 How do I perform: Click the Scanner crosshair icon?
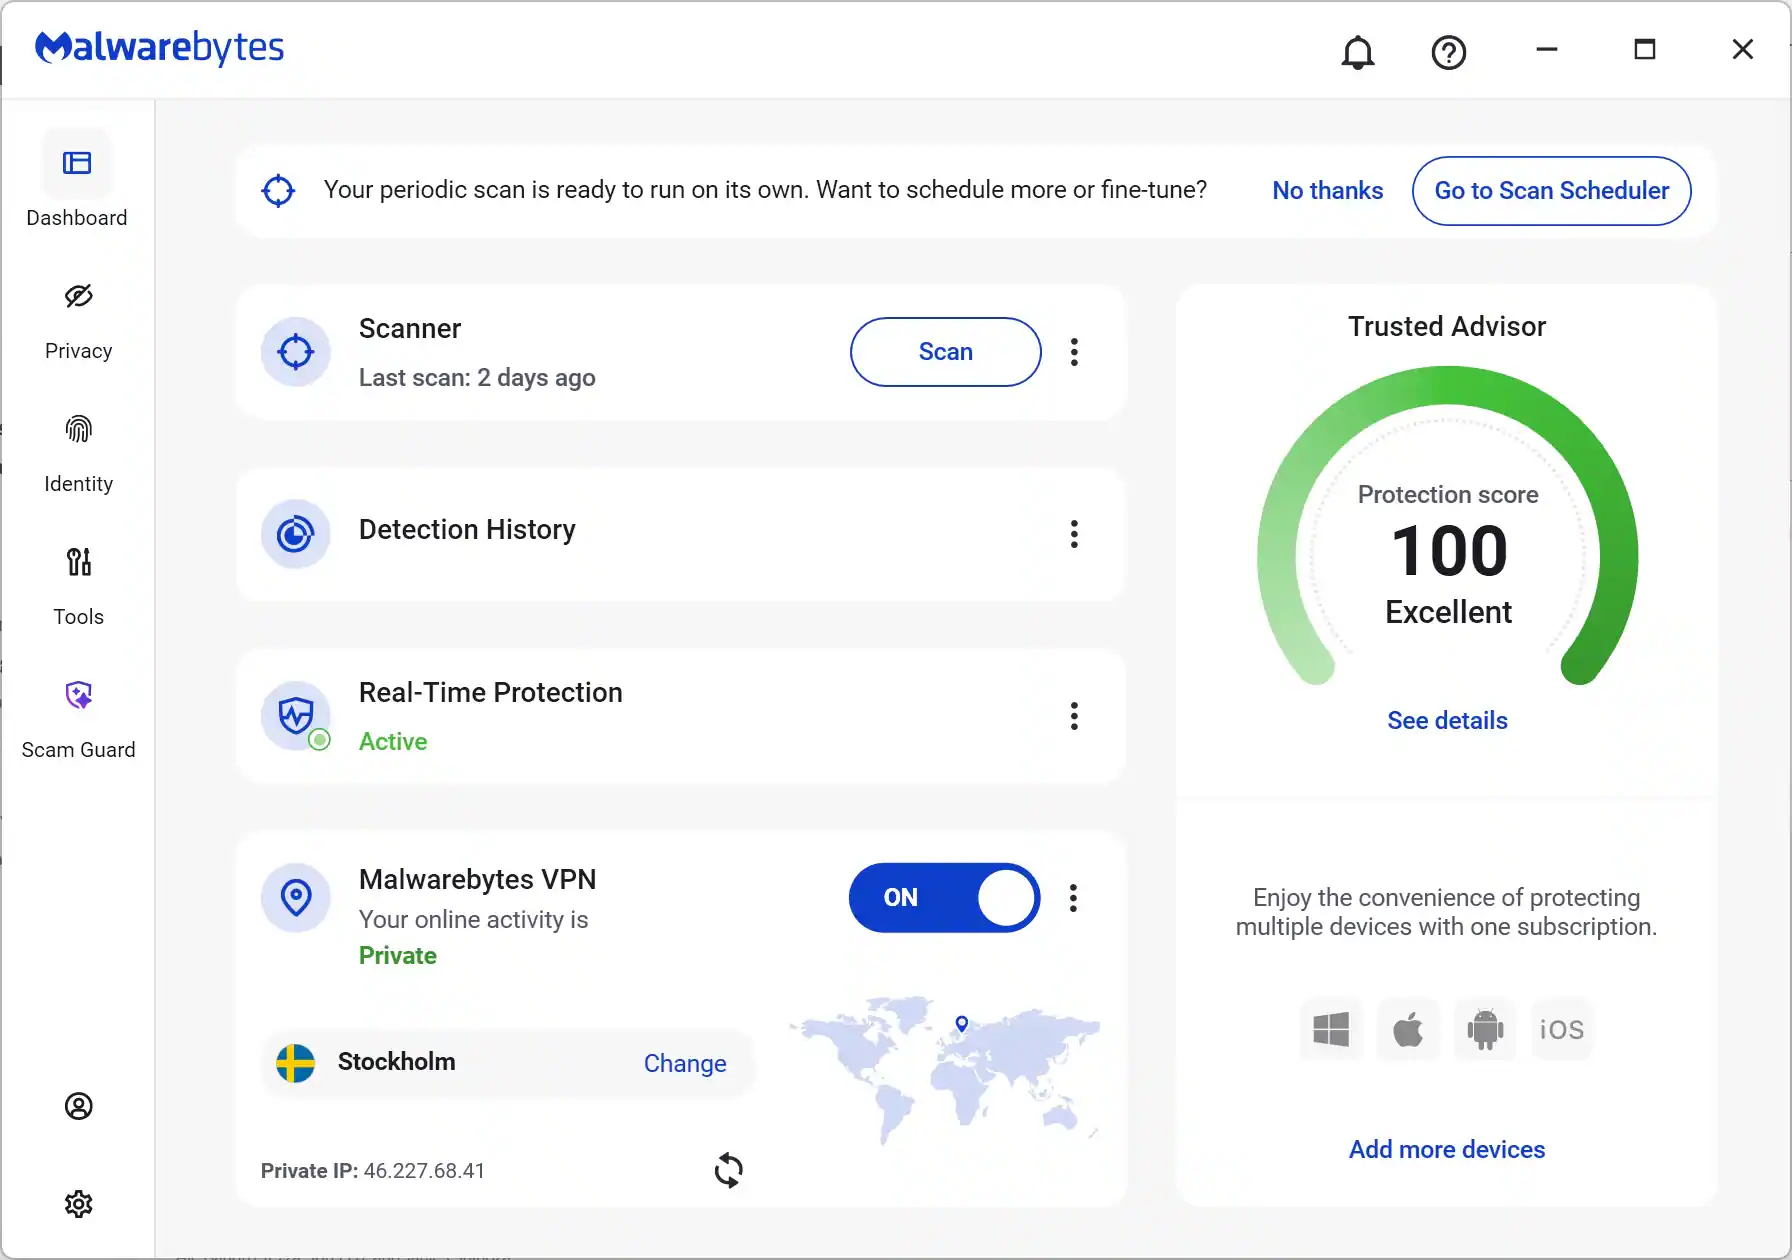(x=295, y=352)
